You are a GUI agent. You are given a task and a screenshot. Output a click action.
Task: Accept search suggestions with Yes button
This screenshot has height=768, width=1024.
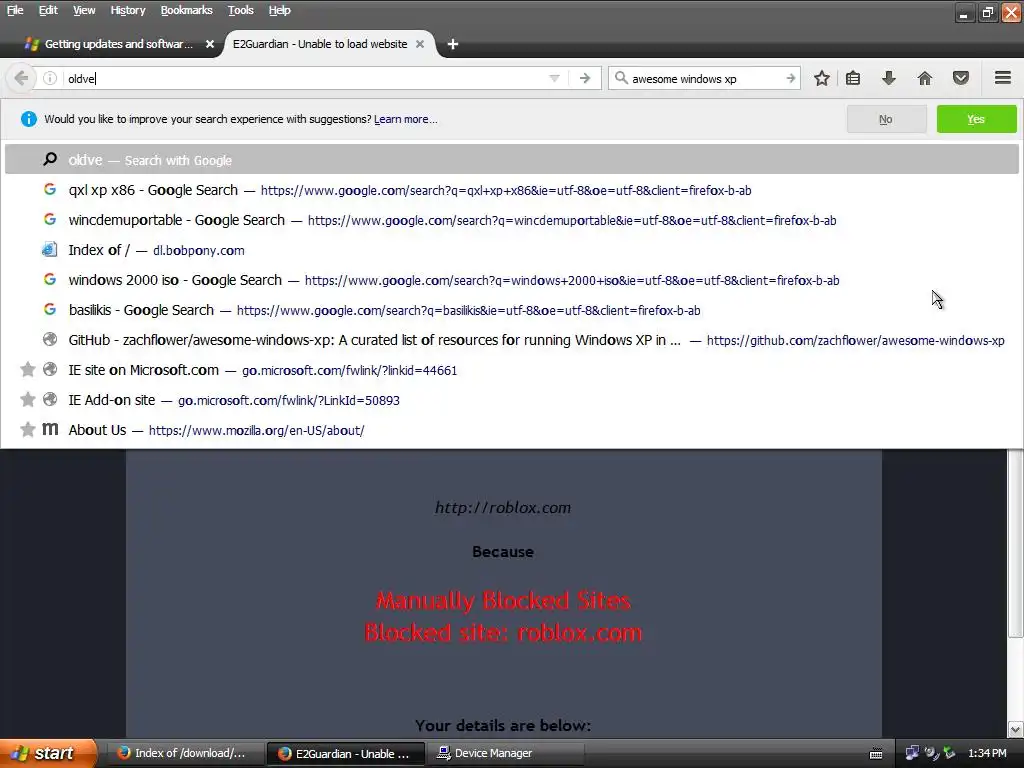click(x=976, y=119)
